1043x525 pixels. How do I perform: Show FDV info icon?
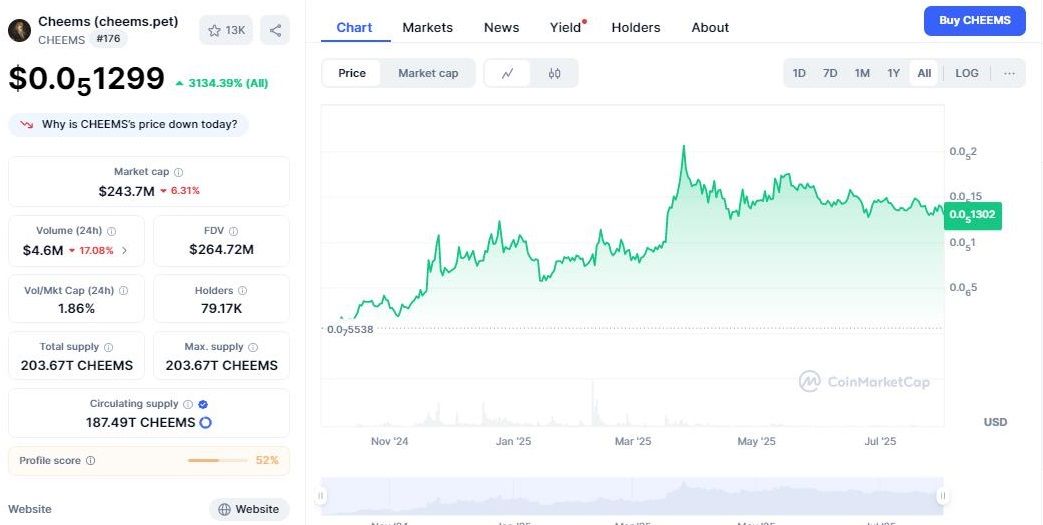[233, 232]
